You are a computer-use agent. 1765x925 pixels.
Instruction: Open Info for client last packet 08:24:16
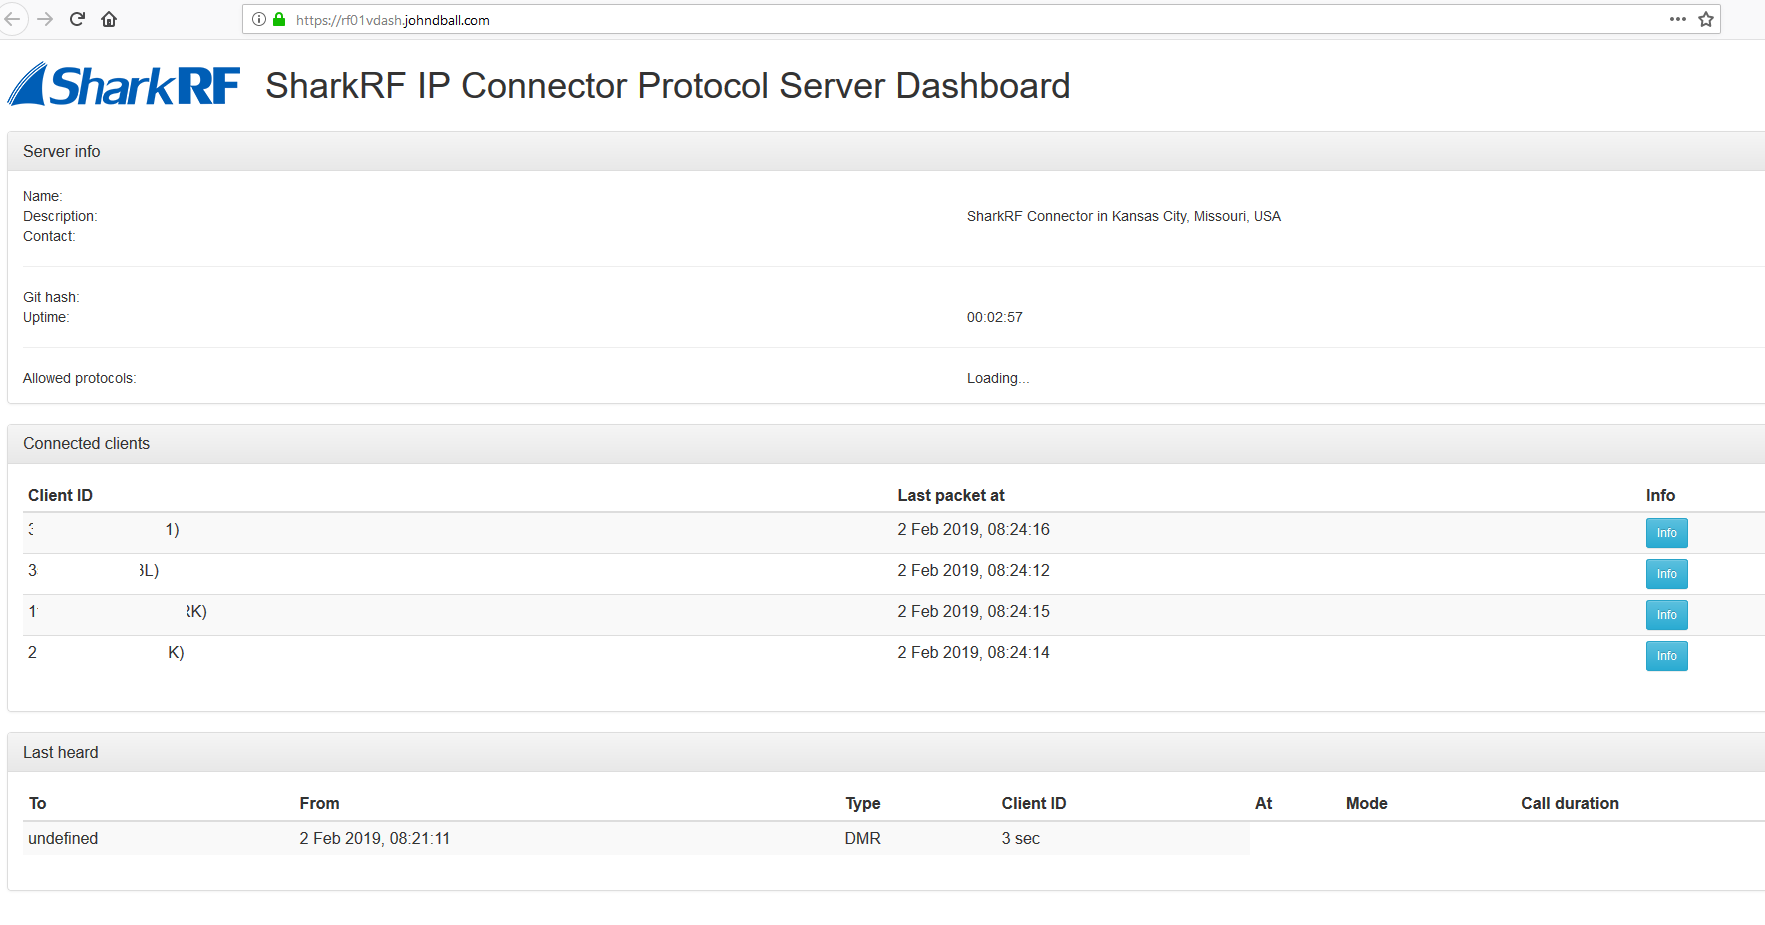click(x=1666, y=533)
